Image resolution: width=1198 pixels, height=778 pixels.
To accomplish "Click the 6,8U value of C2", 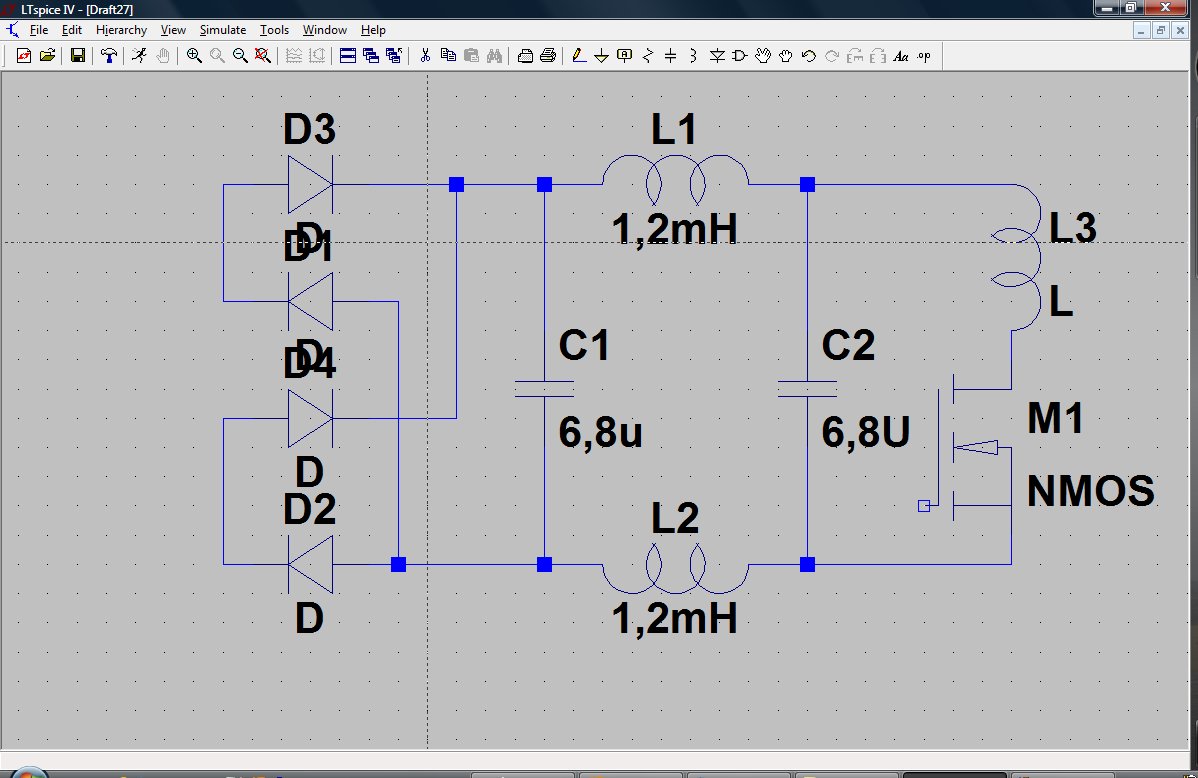I will coord(866,433).
